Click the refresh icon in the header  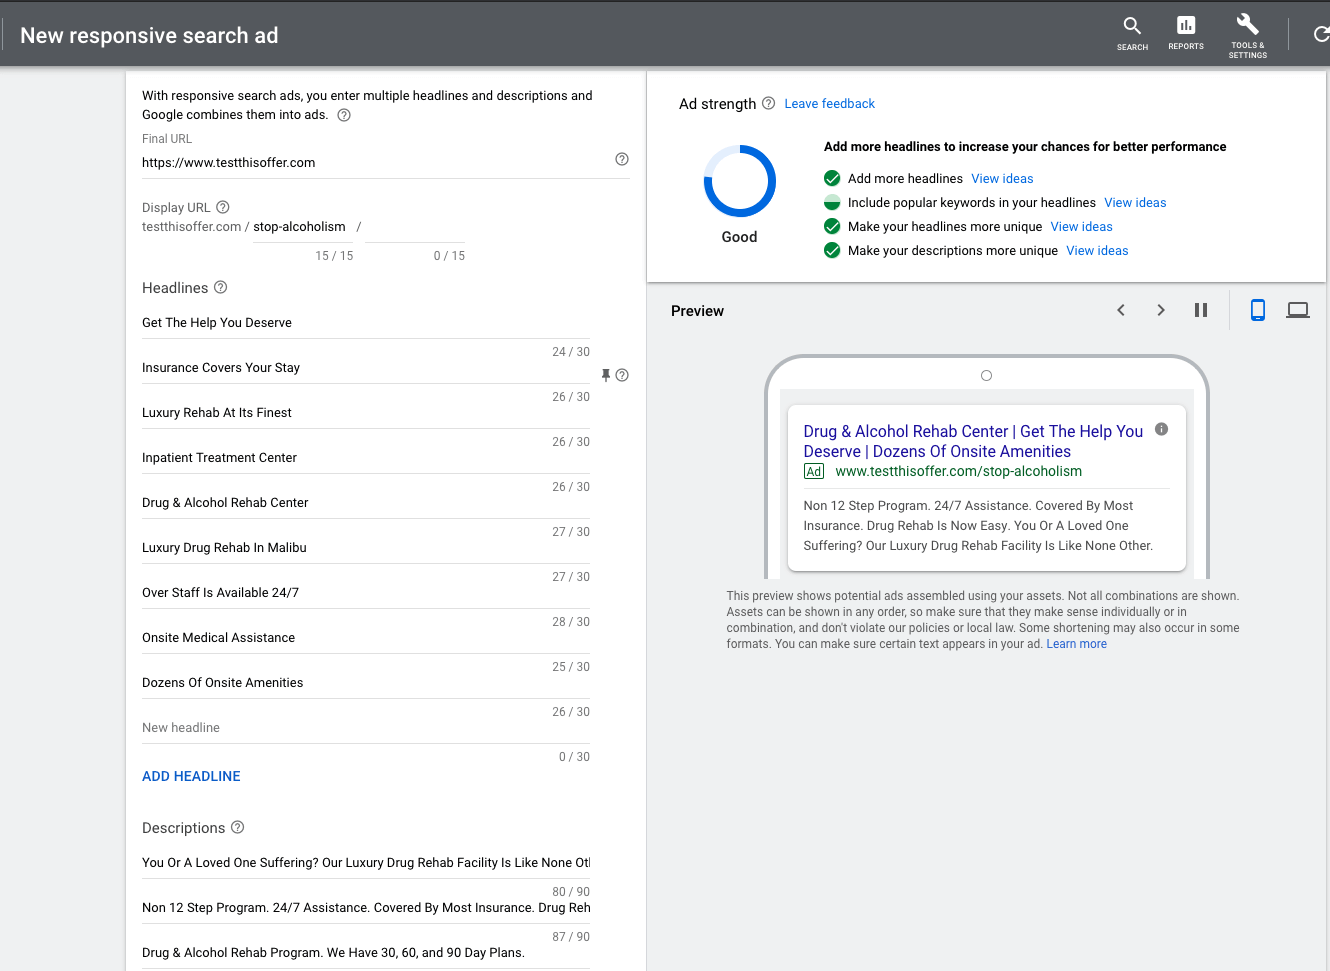1321,35
